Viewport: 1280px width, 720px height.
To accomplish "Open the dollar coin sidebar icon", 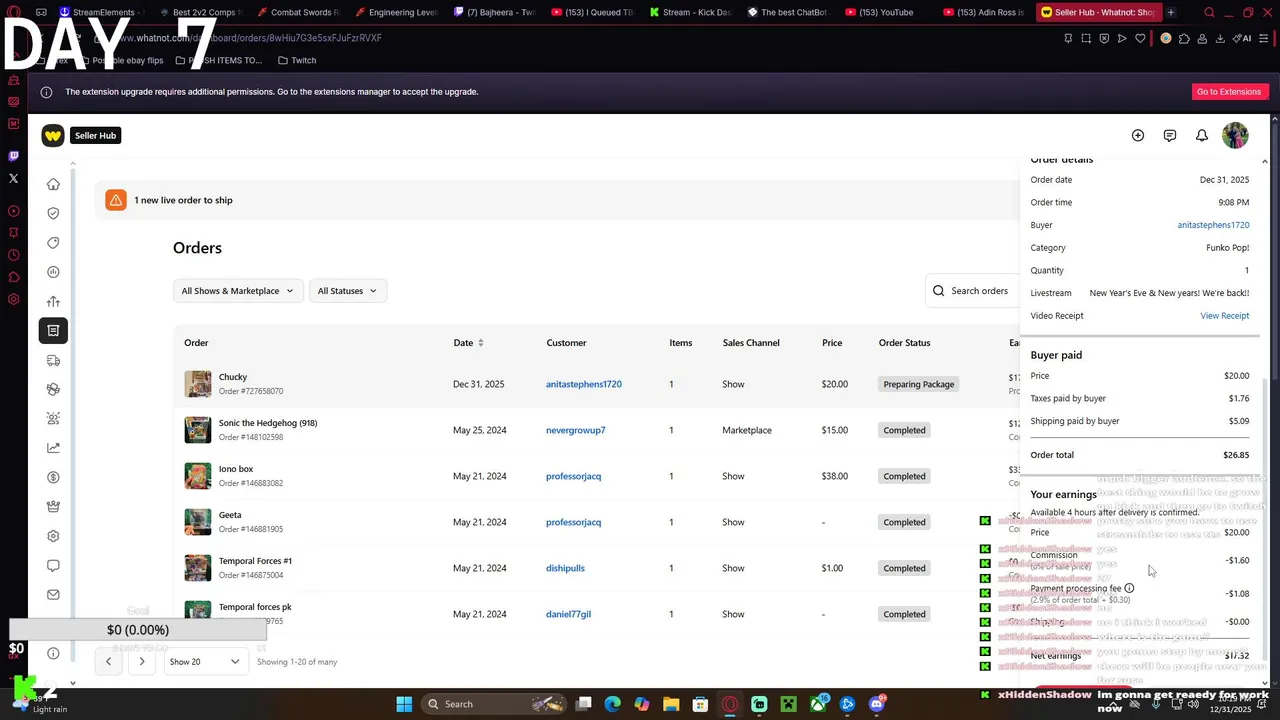I will [x=53, y=477].
